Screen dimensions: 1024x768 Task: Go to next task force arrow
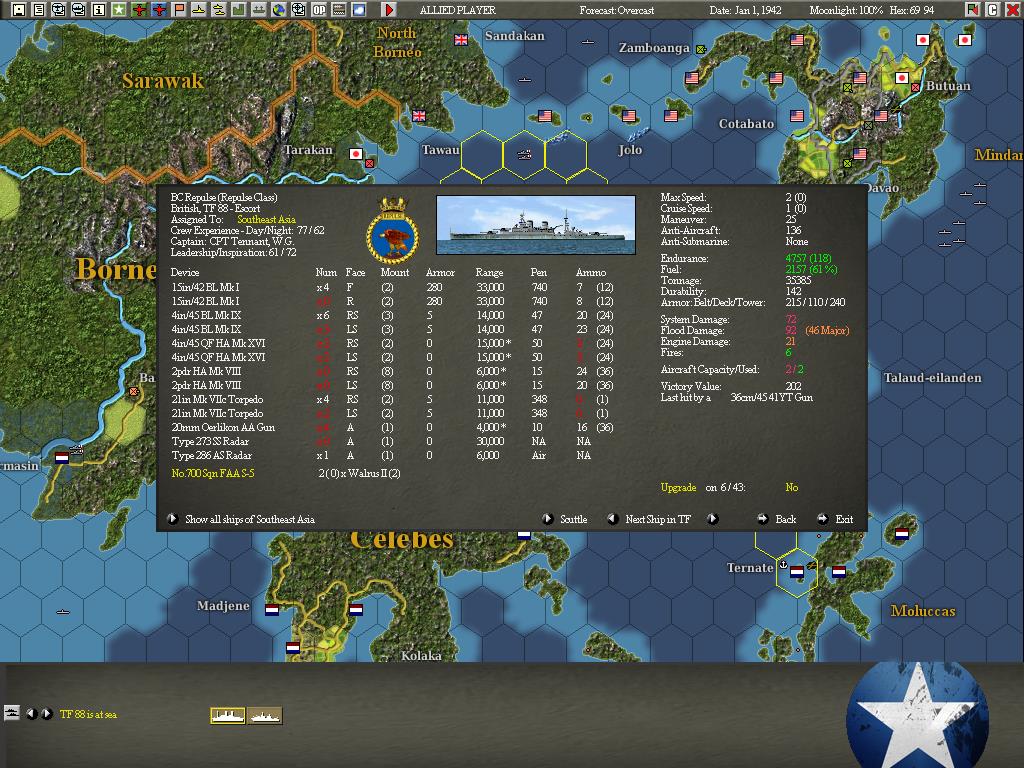(46, 714)
